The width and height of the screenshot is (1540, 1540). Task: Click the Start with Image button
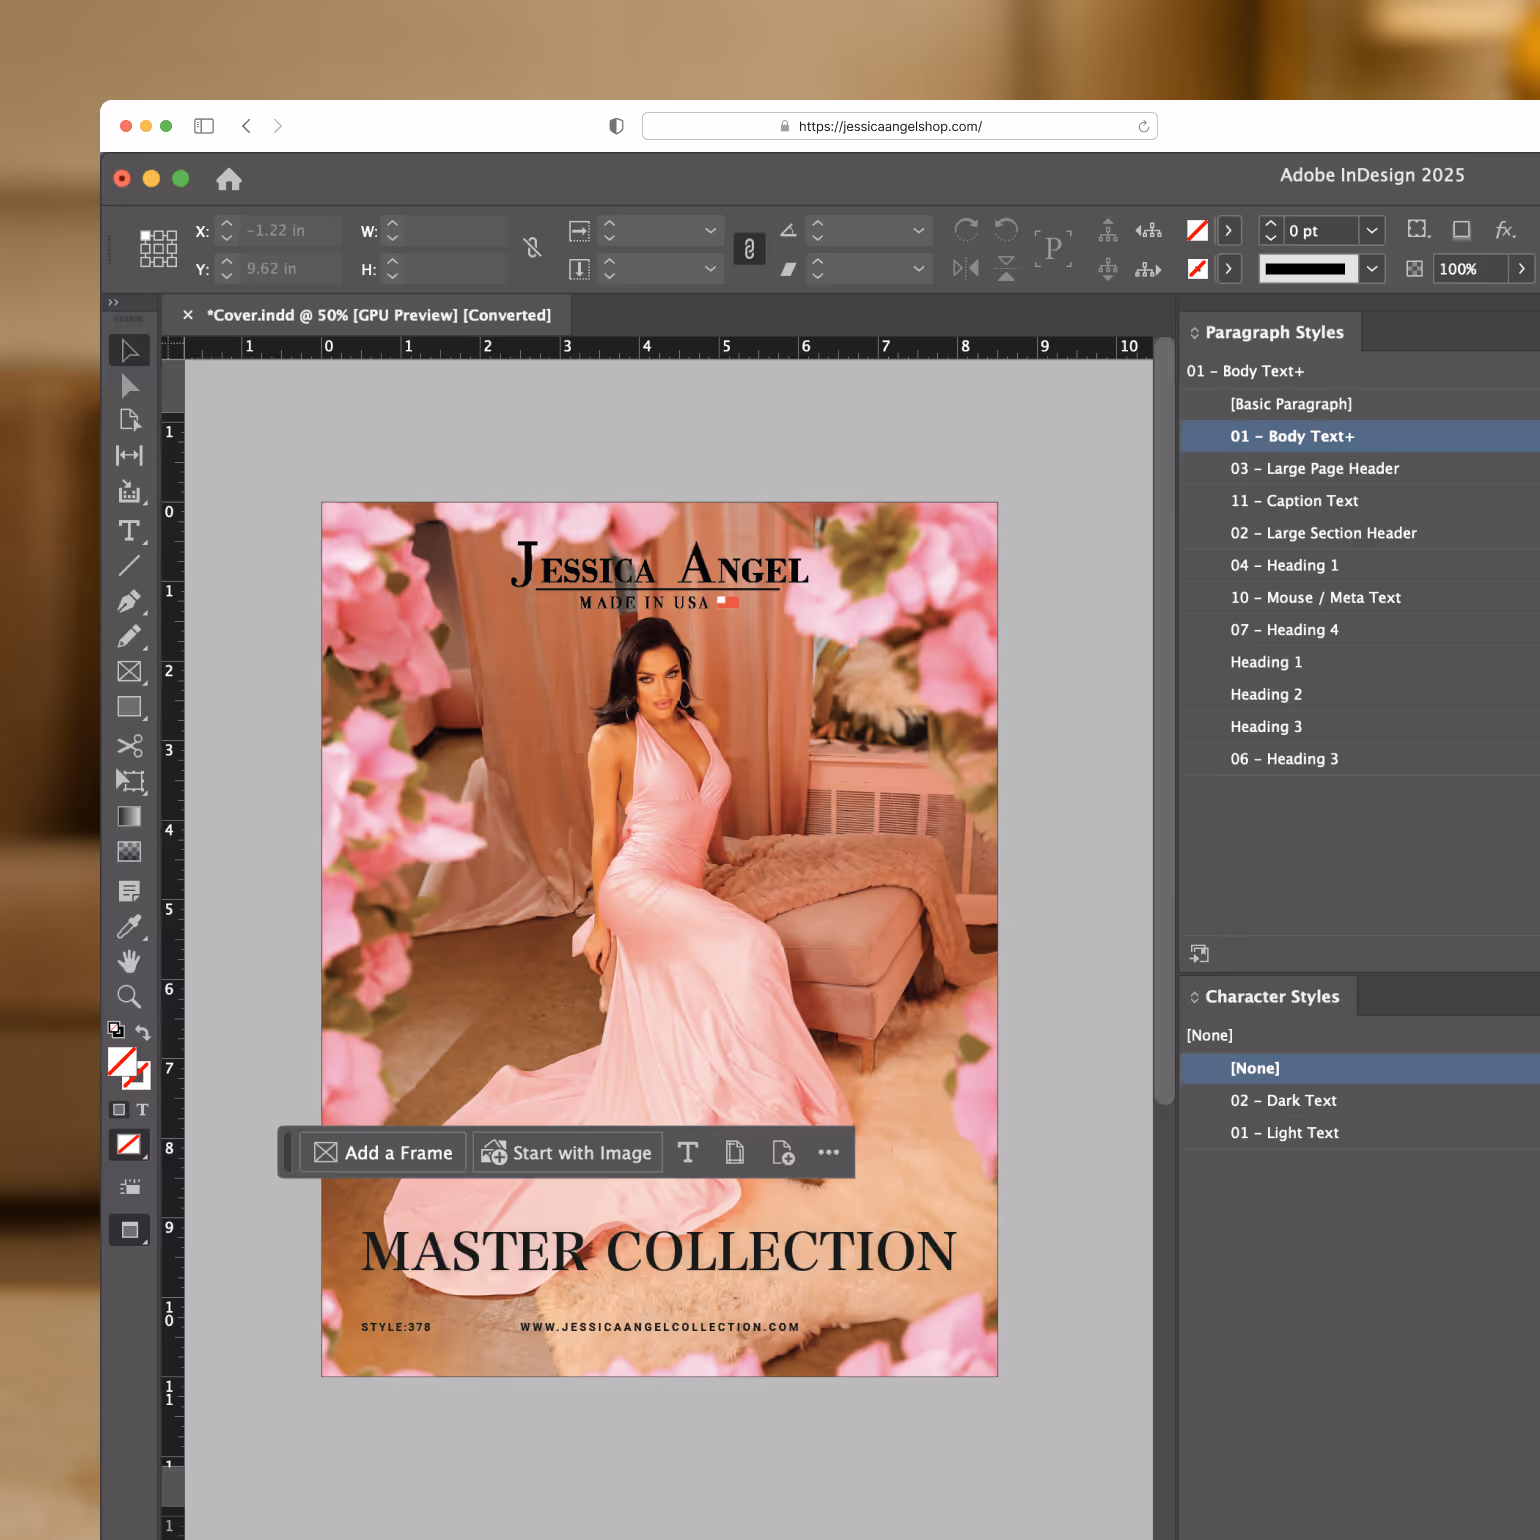(x=567, y=1153)
